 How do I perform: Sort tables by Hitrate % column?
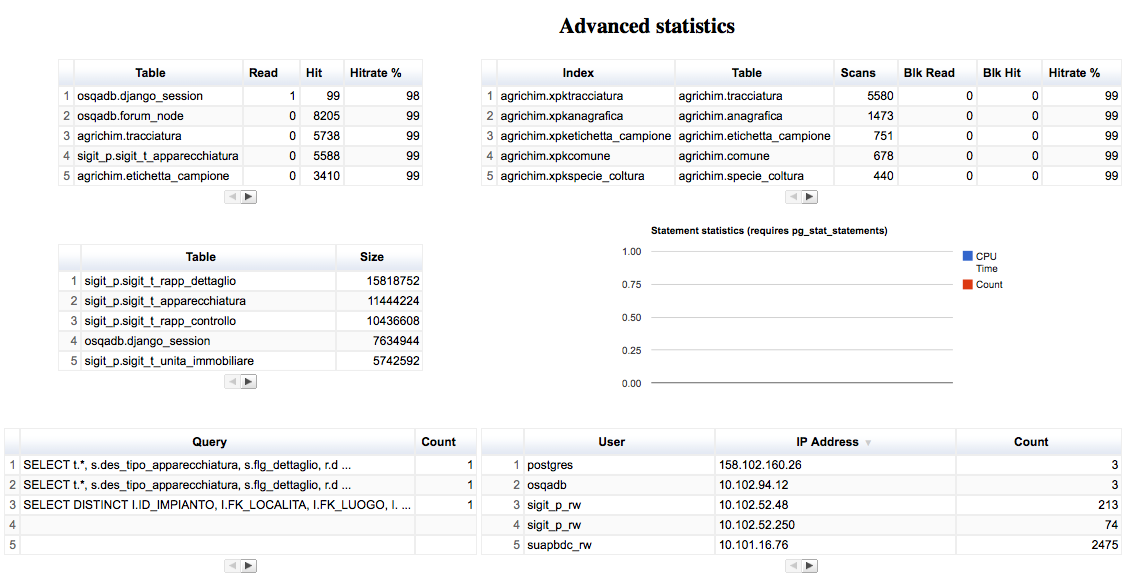point(377,72)
